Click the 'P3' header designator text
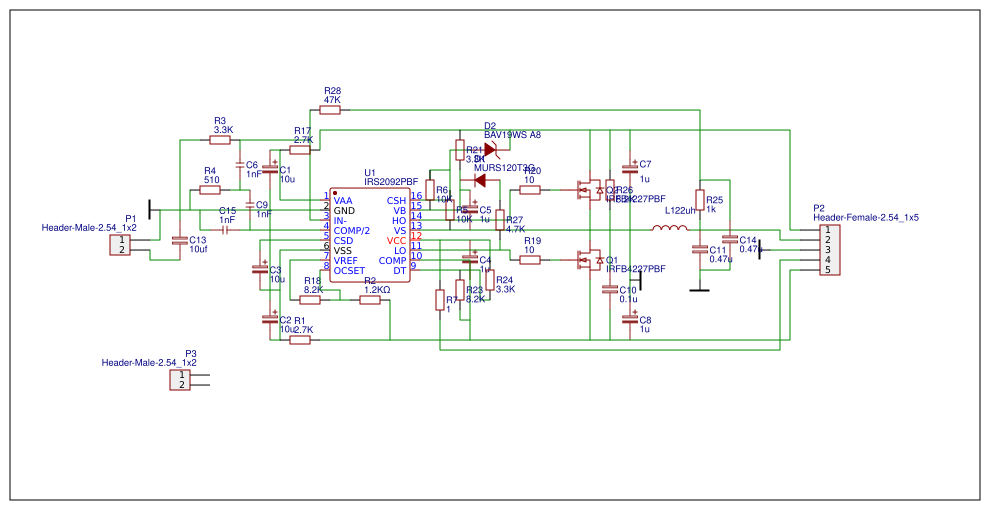990x510 pixels. [191, 353]
